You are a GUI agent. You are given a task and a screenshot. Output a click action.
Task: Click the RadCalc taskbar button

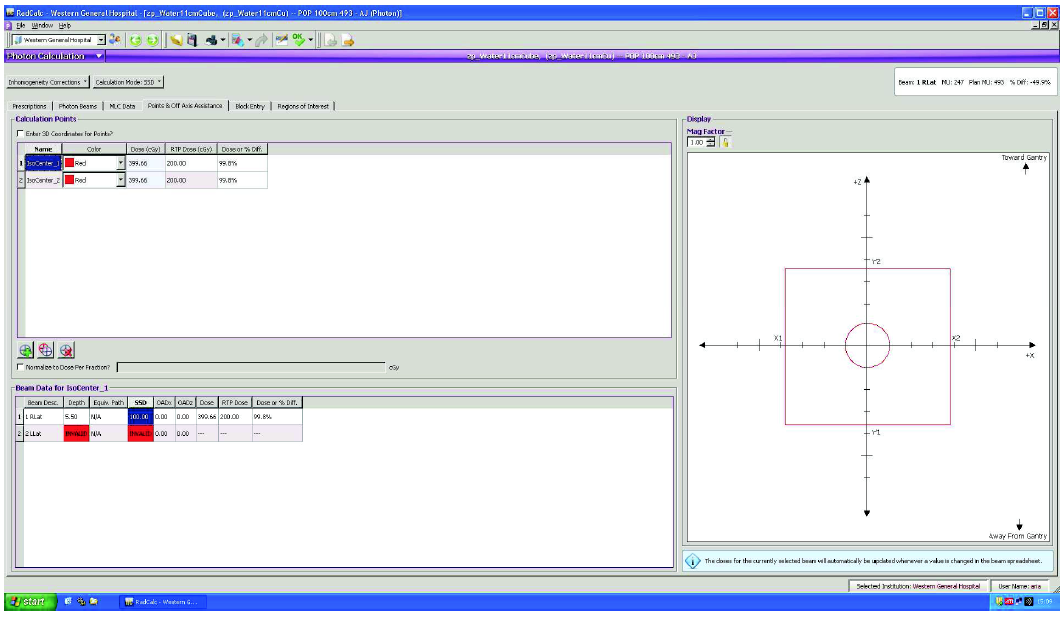(162, 601)
